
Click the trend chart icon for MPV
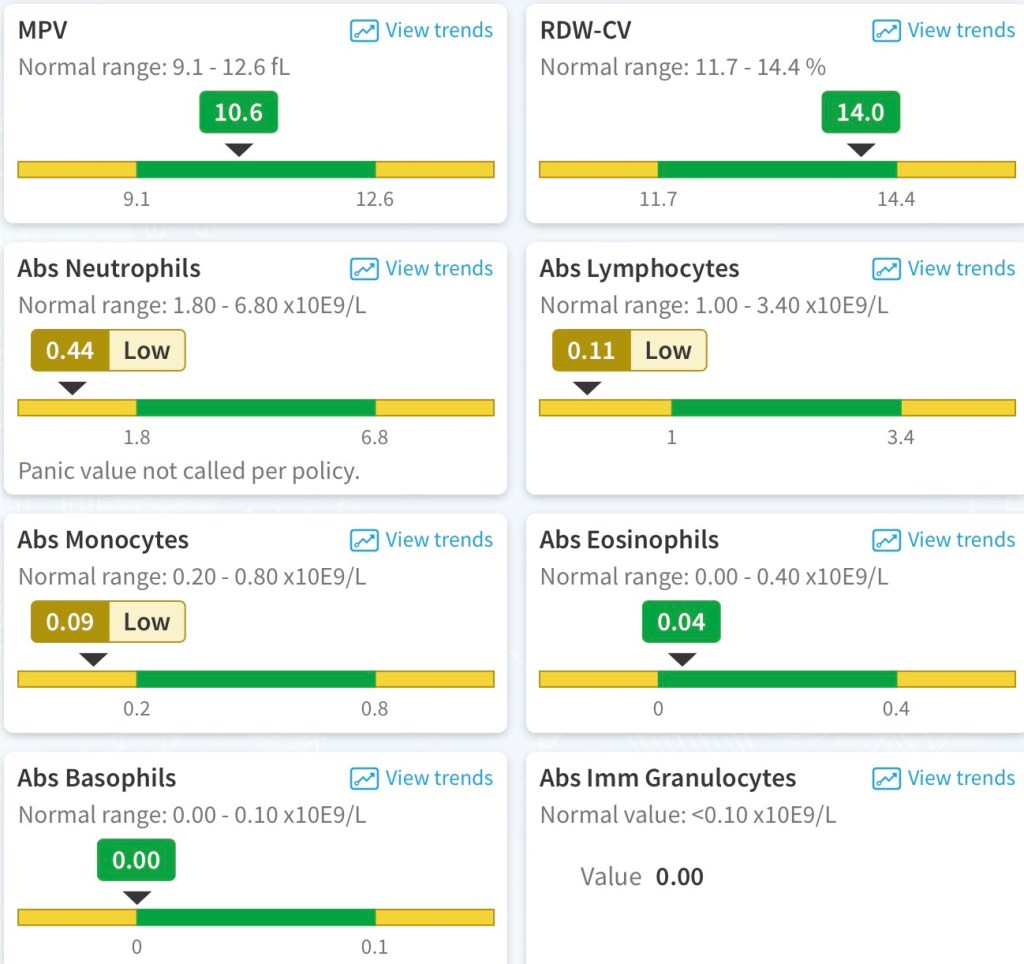[x=364, y=30]
